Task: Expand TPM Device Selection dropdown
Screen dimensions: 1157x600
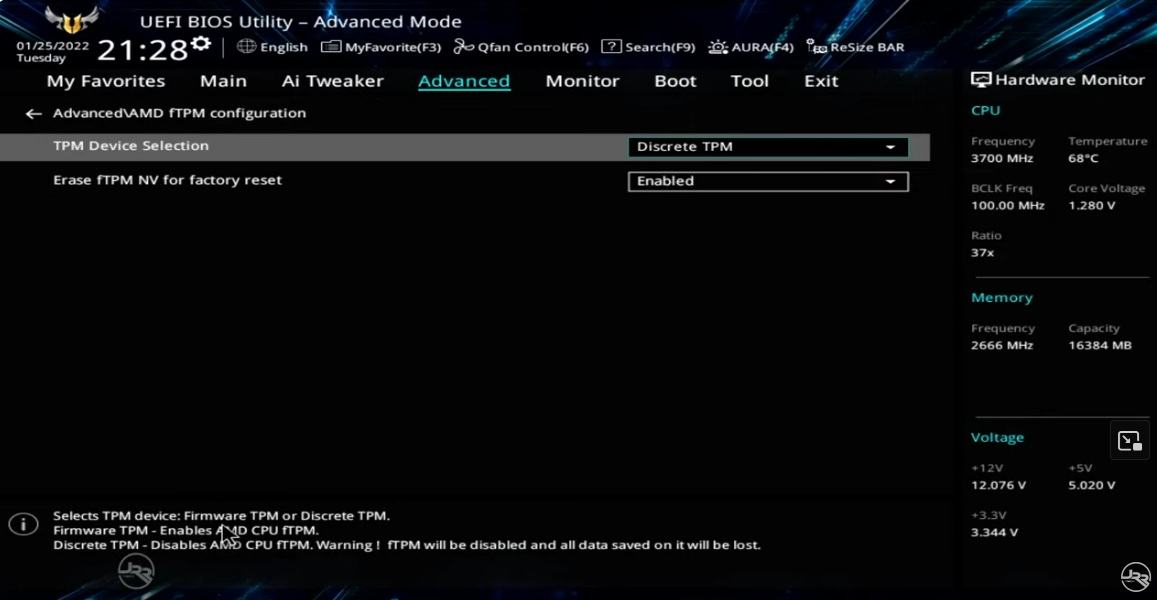Action: tap(768, 147)
